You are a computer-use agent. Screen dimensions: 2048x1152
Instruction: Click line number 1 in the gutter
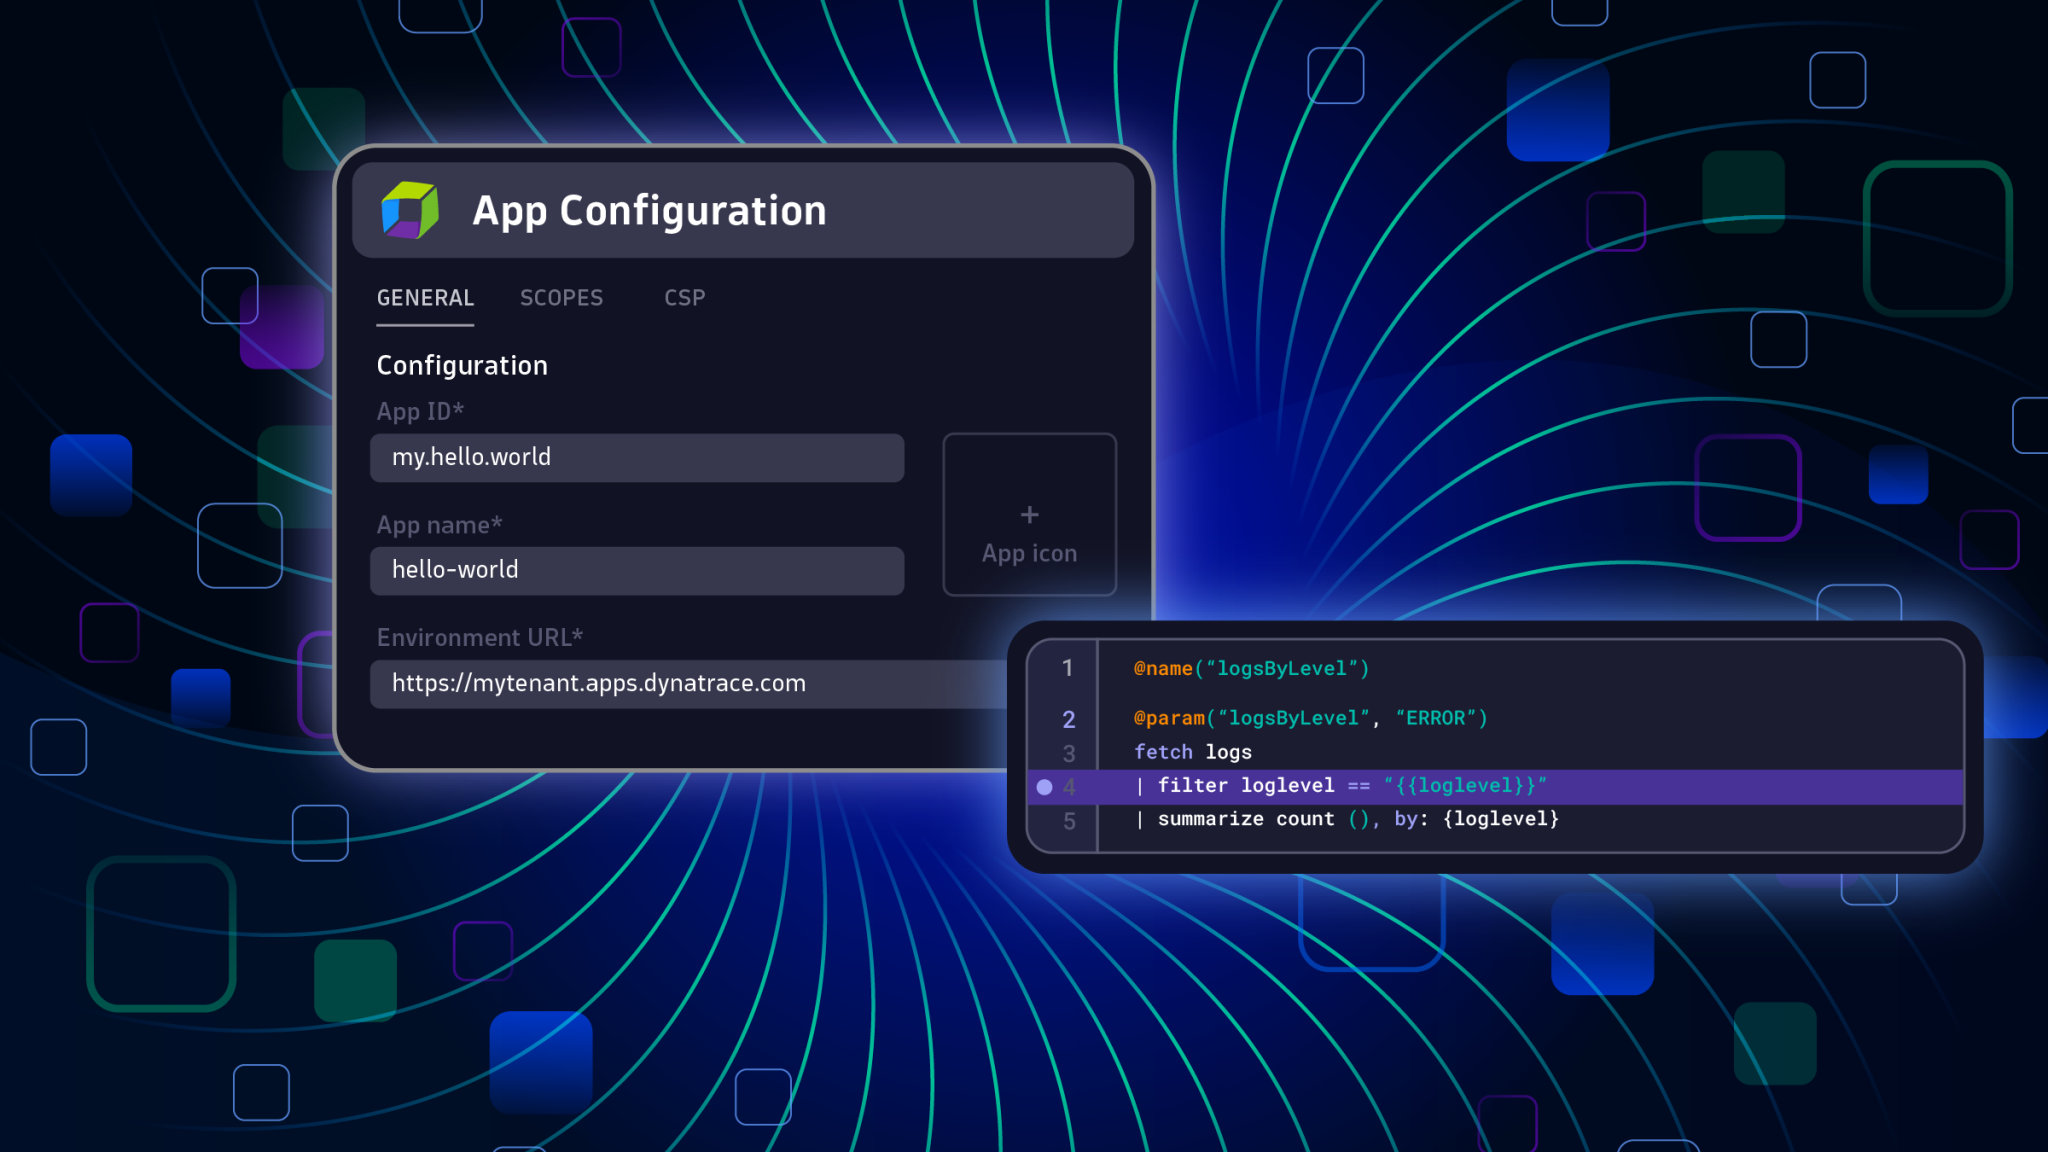(1067, 668)
